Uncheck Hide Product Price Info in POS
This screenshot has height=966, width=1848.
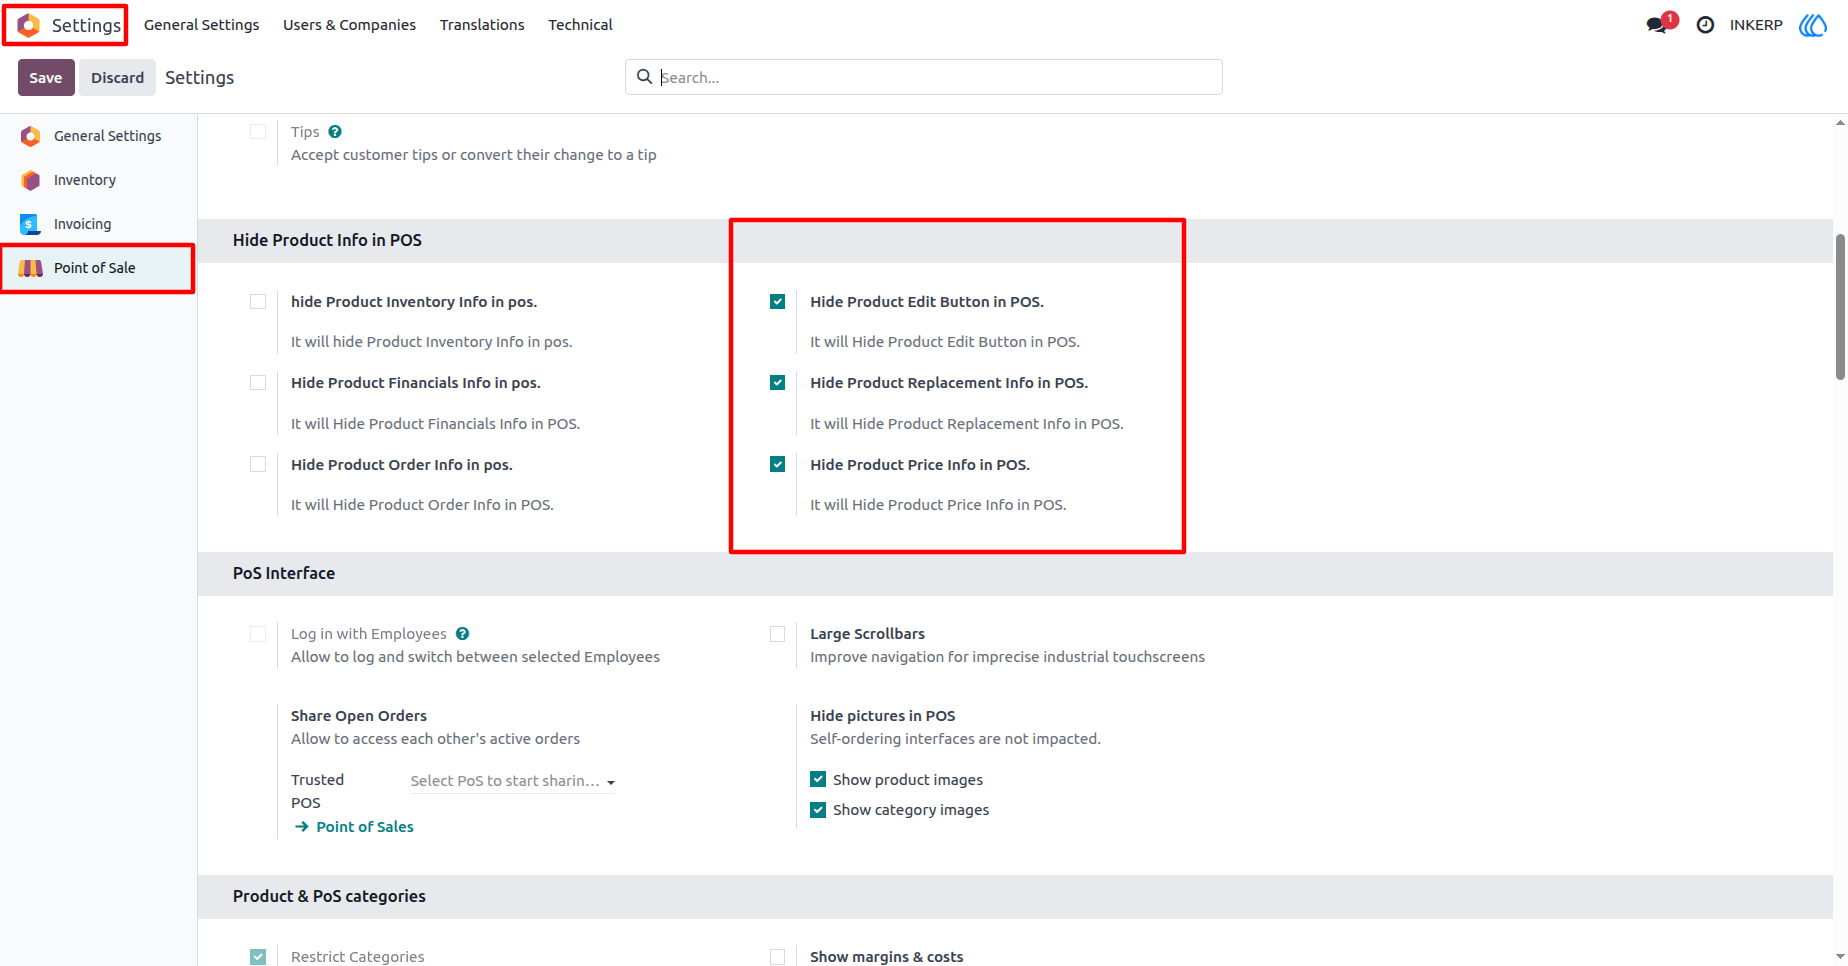(777, 465)
